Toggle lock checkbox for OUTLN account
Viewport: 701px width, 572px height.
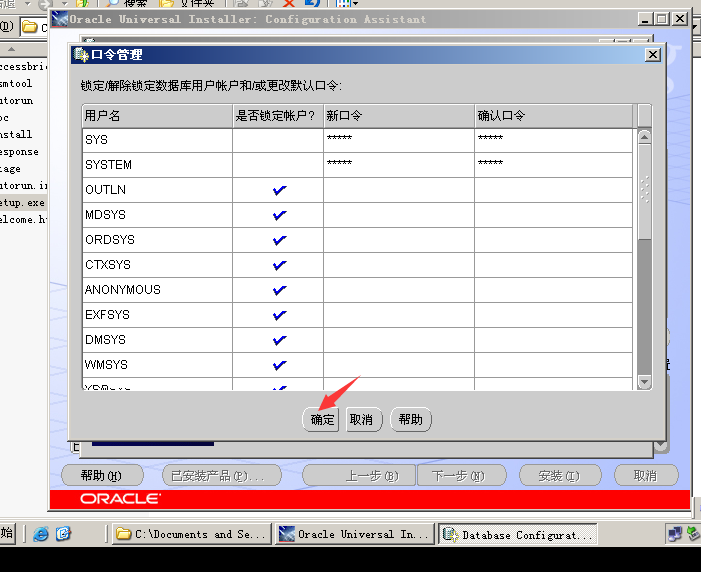(x=279, y=190)
